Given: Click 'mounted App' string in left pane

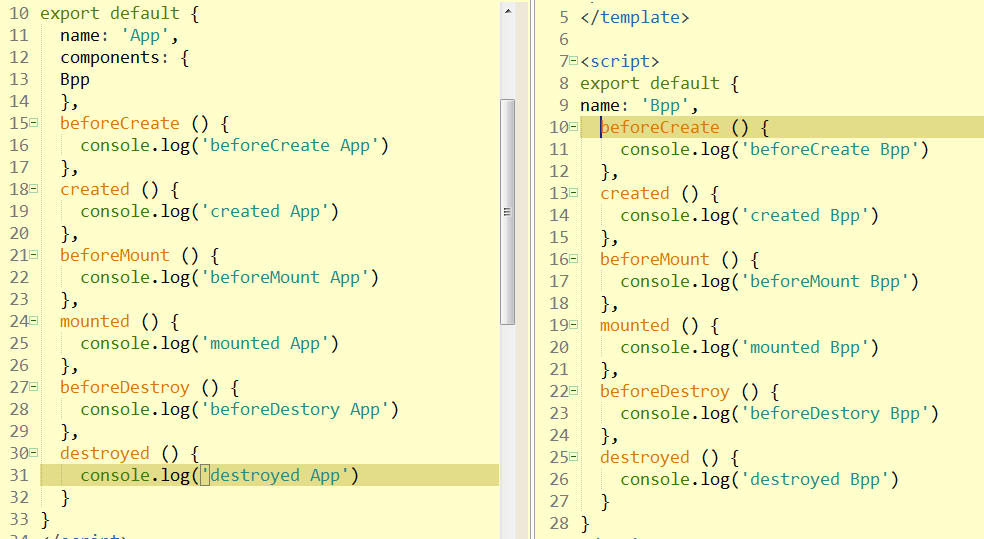Looking at the screenshot, I should point(264,344).
